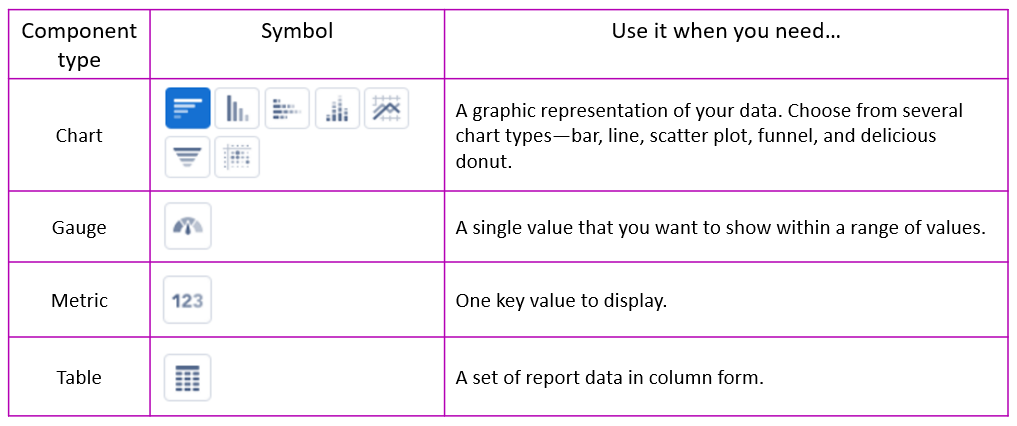This screenshot has height=426, width=1017.
Task: Click the 'Symbol' column header
Action: 297,31
